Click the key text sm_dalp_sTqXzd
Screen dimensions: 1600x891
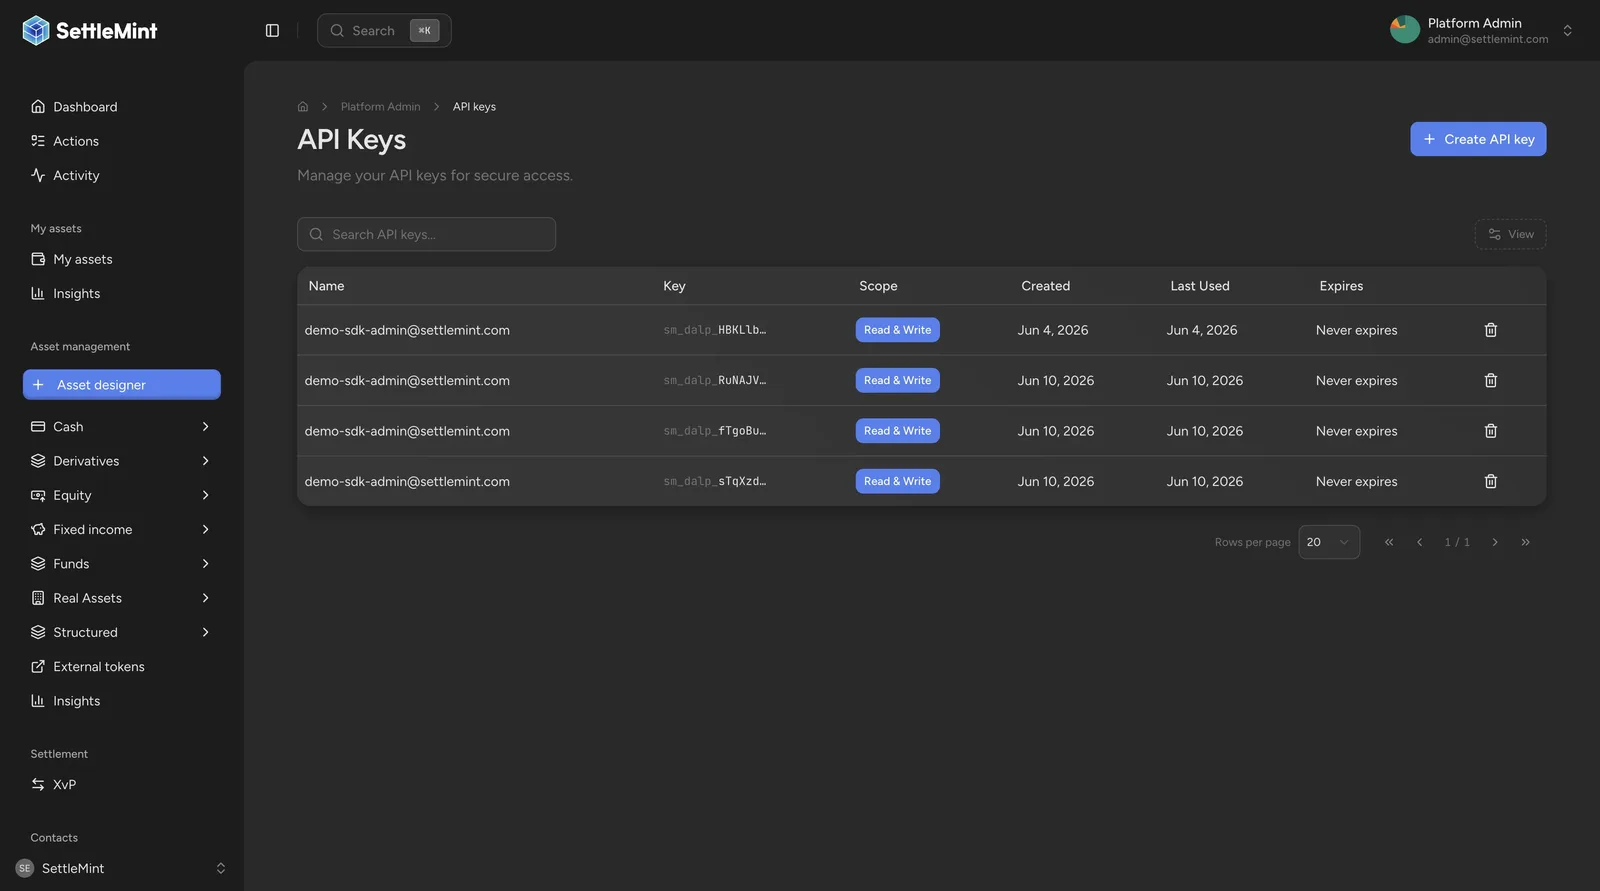pos(715,482)
